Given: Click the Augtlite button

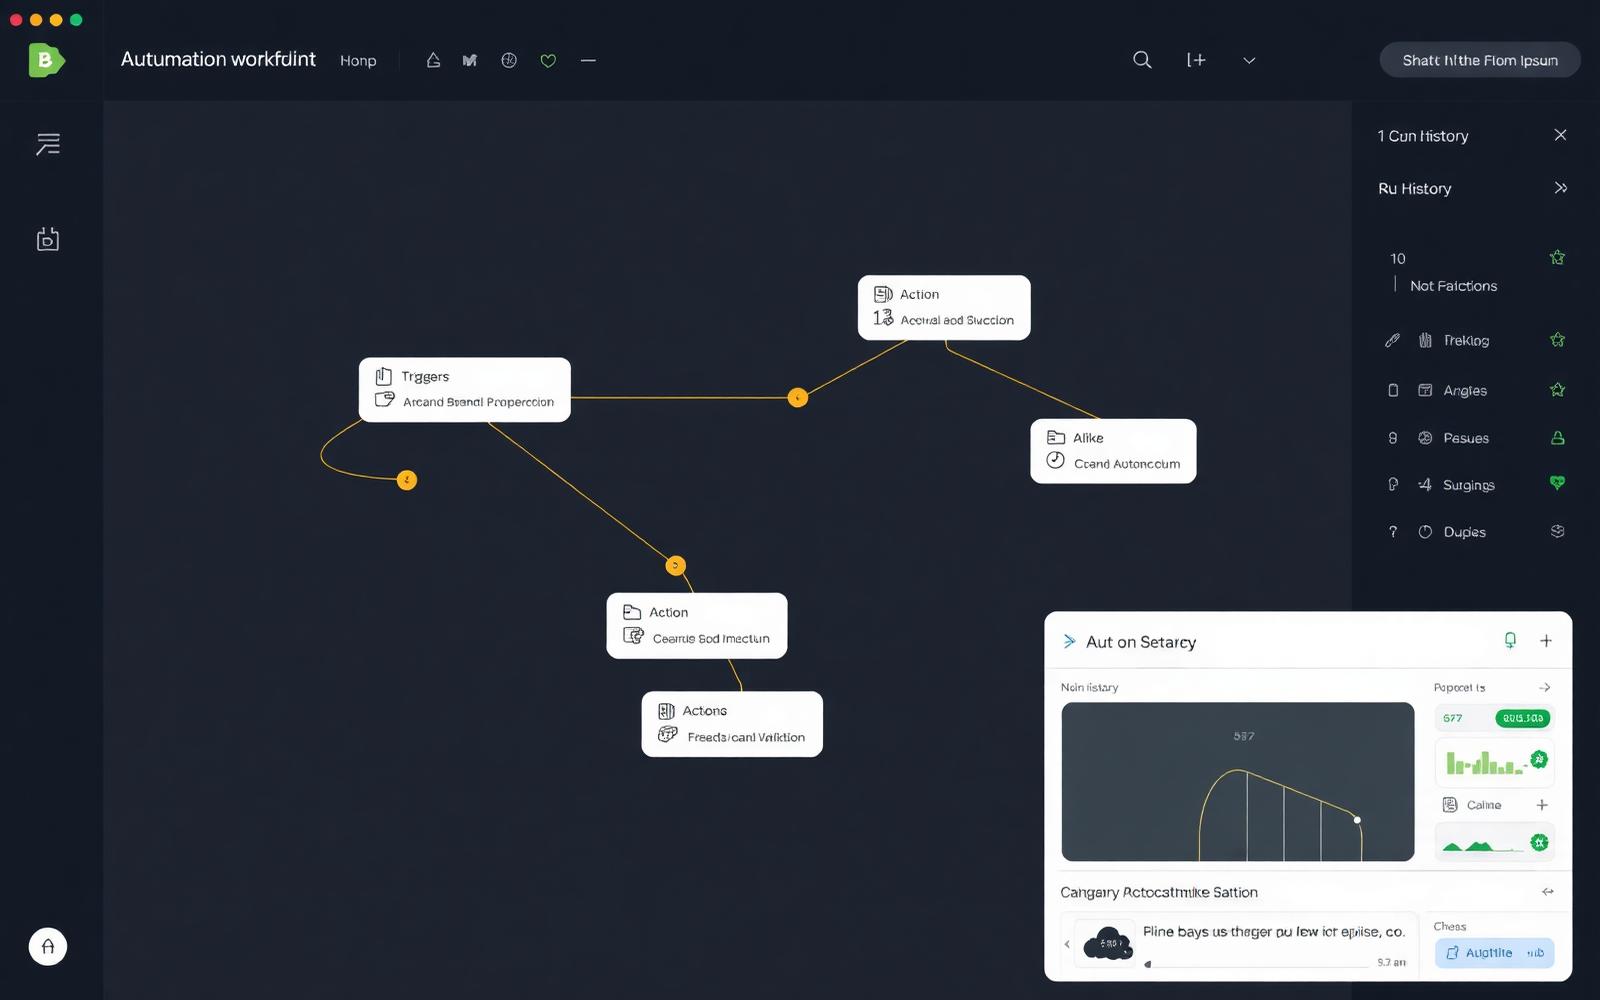Looking at the screenshot, I should 1495,953.
